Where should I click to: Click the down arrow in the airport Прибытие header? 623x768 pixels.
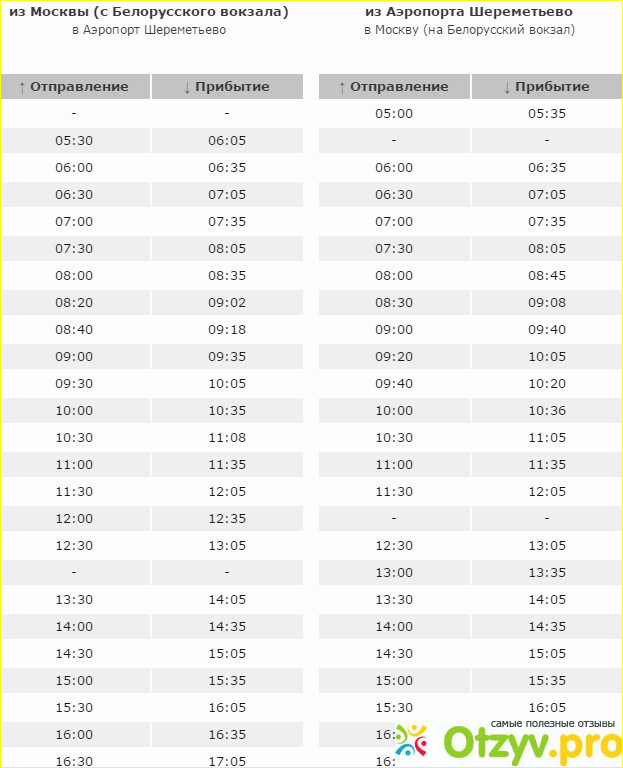tap(507, 87)
